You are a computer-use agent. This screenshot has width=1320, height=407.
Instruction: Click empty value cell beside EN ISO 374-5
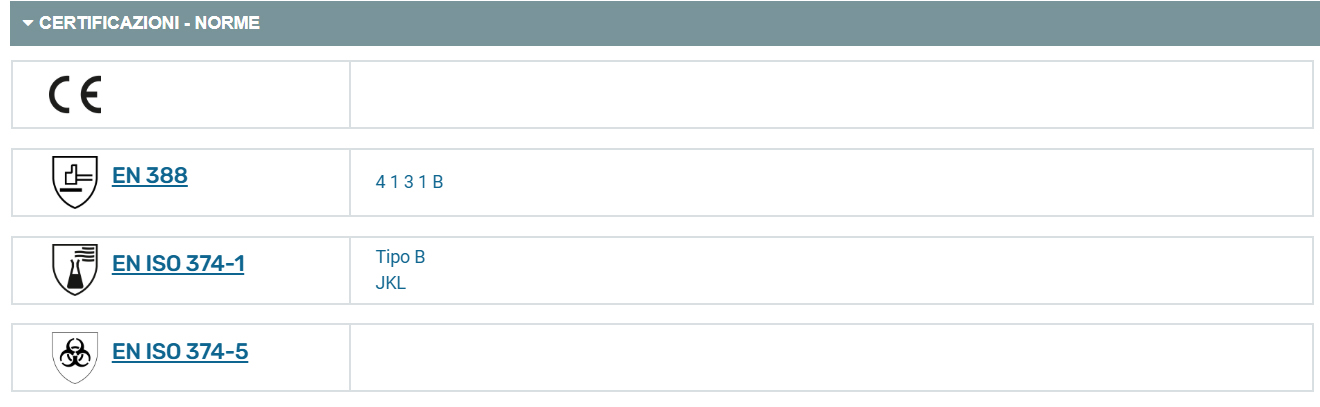pos(831,357)
